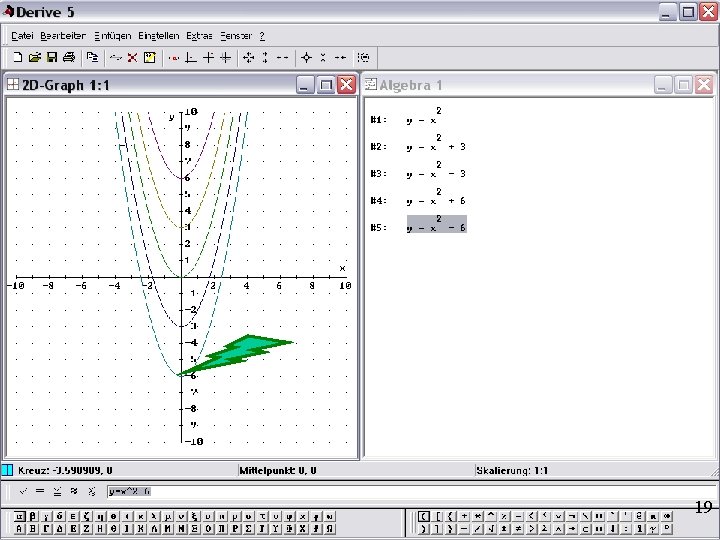Click the uppercase Gamma Greek key
The image size is (720, 540).
pyautogui.click(x=46, y=529)
